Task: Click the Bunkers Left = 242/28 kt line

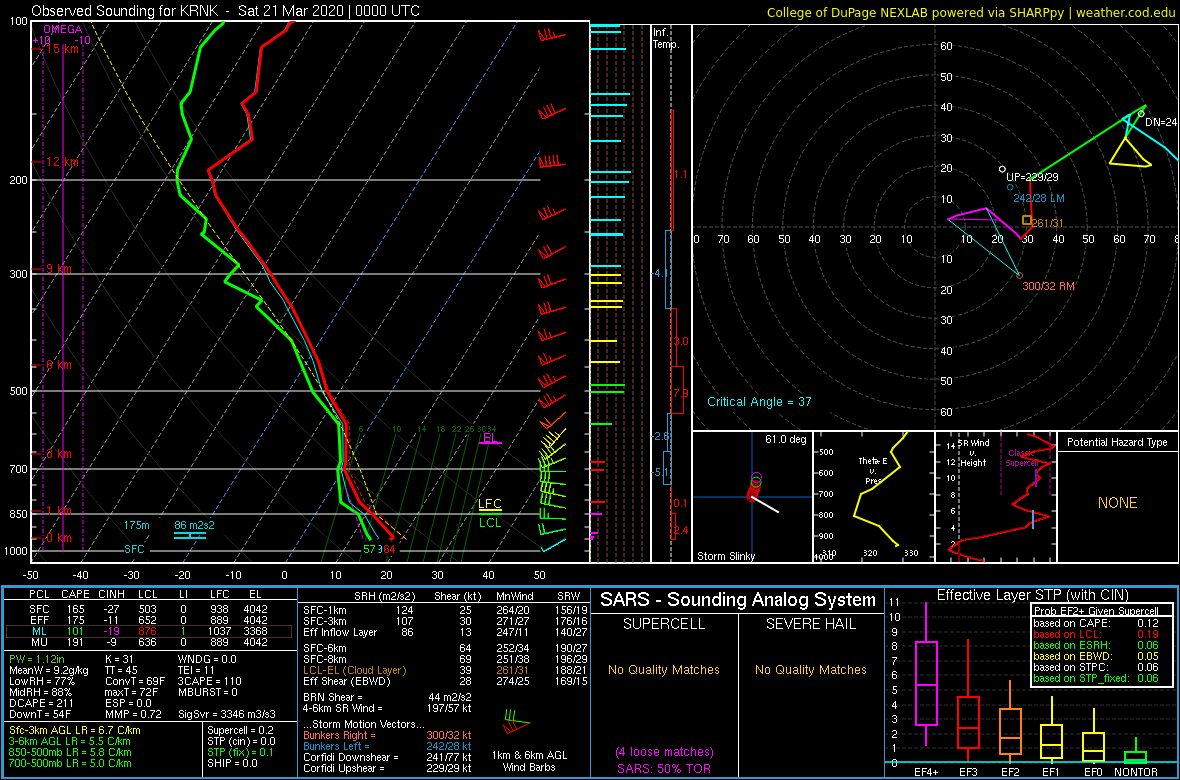Action: [x=387, y=746]
